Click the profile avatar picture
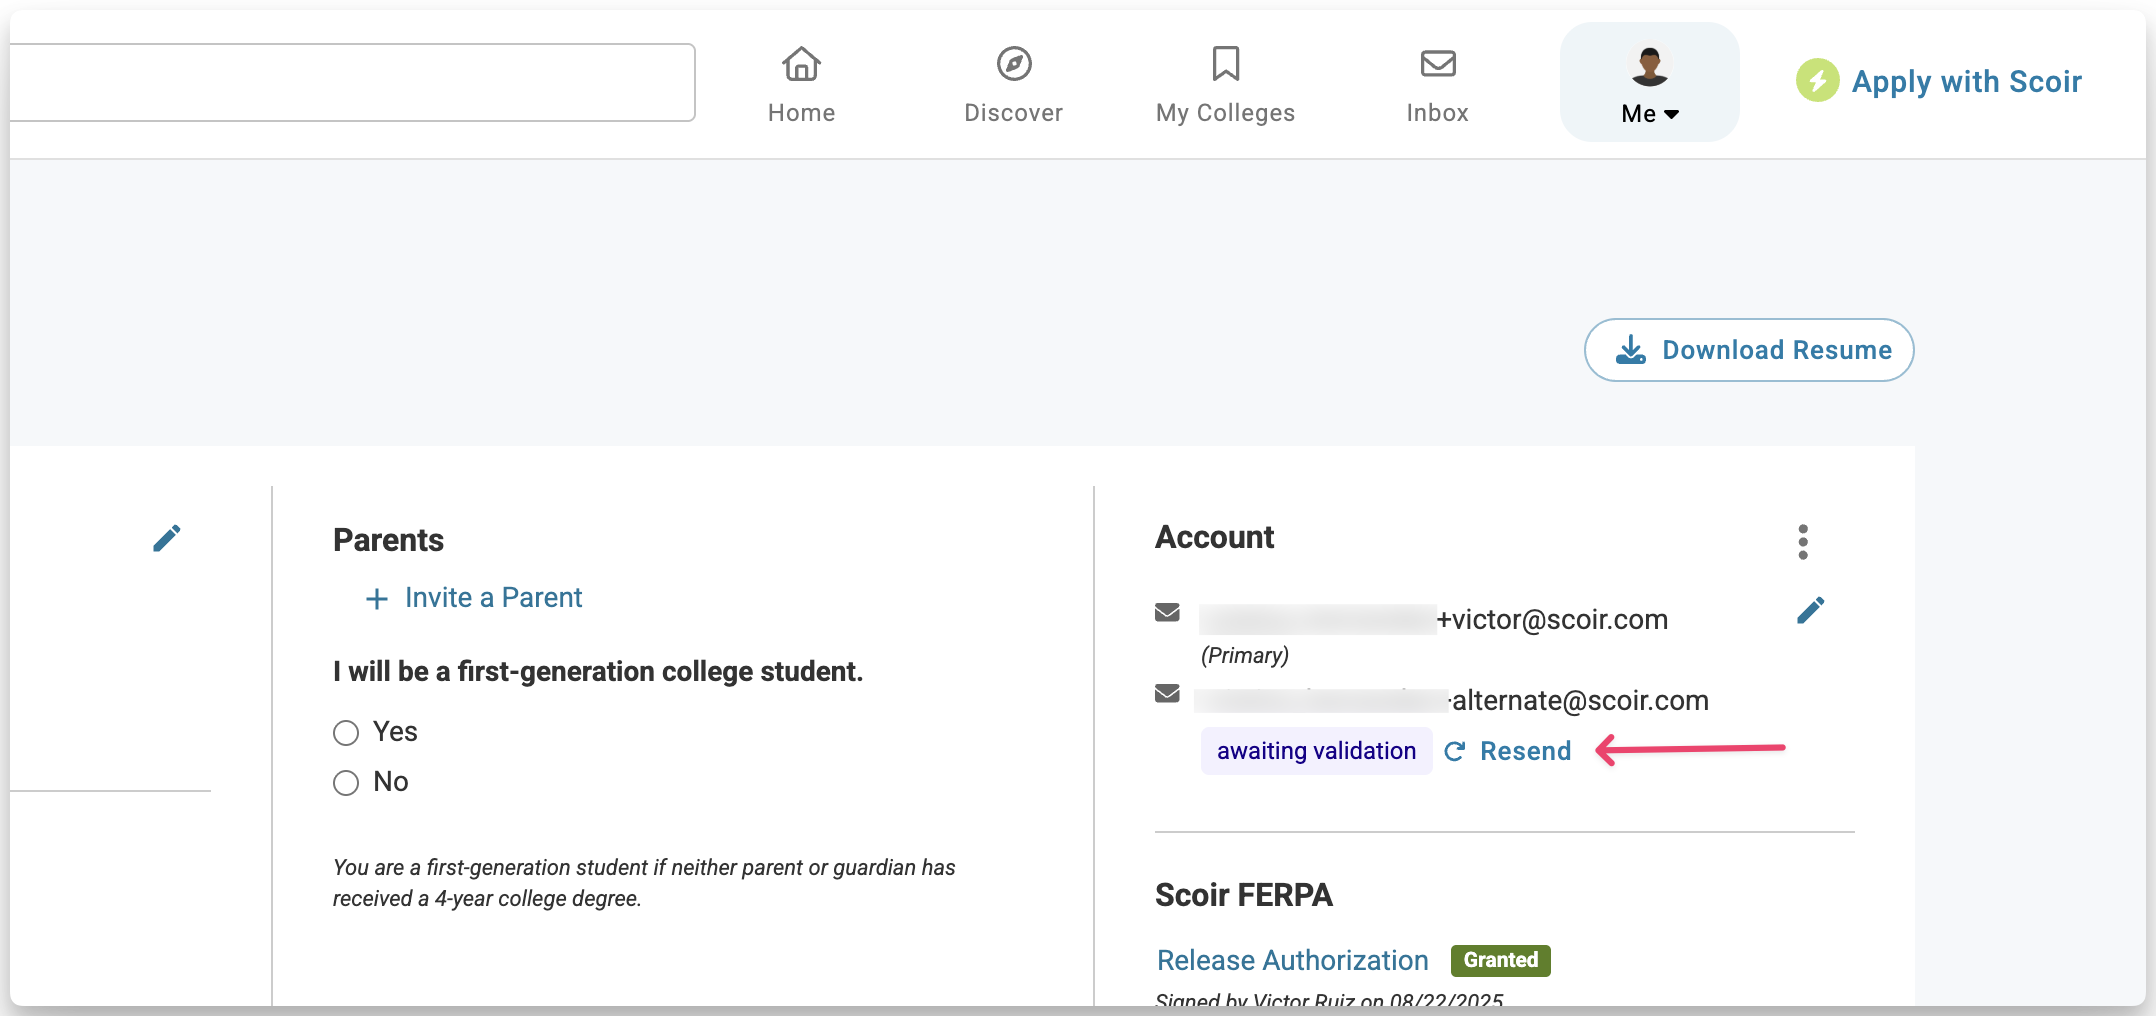Viewport: 2156px width, 1016px height. tap(1649, 66)
